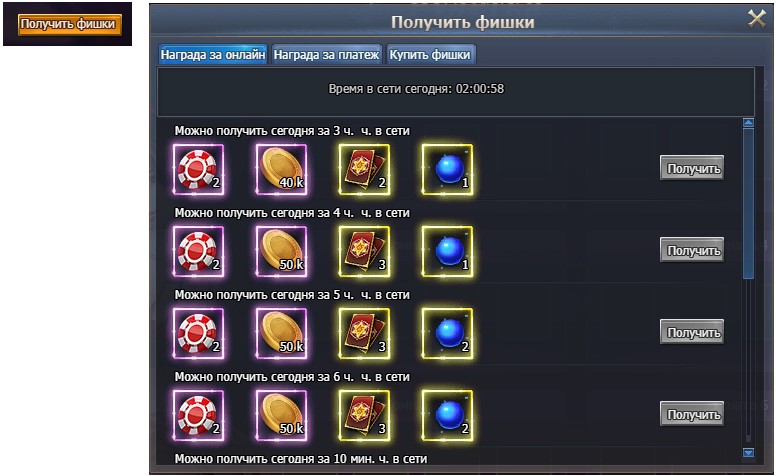The height and width of the screenshot is (476, 776).
Task: Select the gold coin icon in 6-hour row
Action: (x=281, y=416)
